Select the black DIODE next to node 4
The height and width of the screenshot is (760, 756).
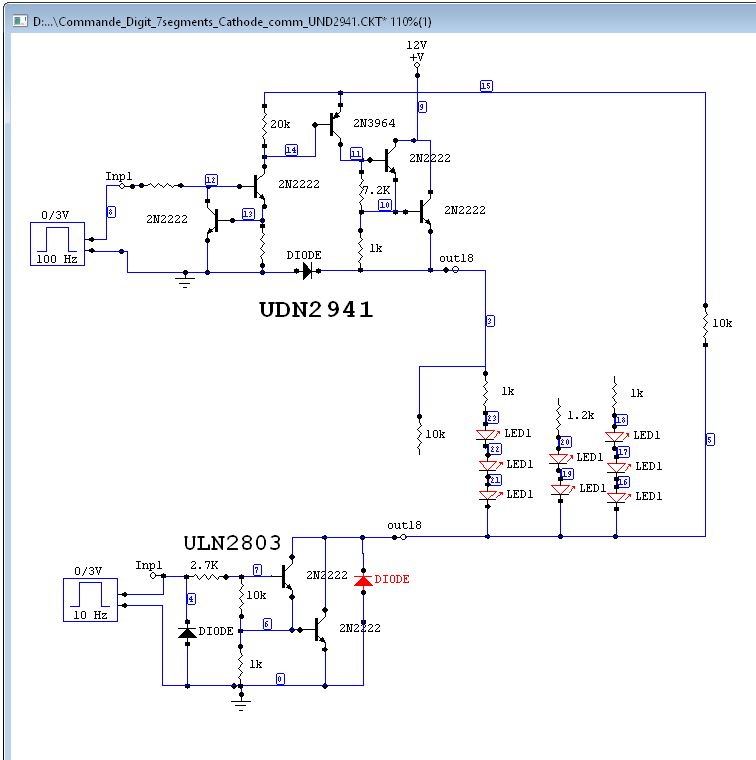click(188, 632)
